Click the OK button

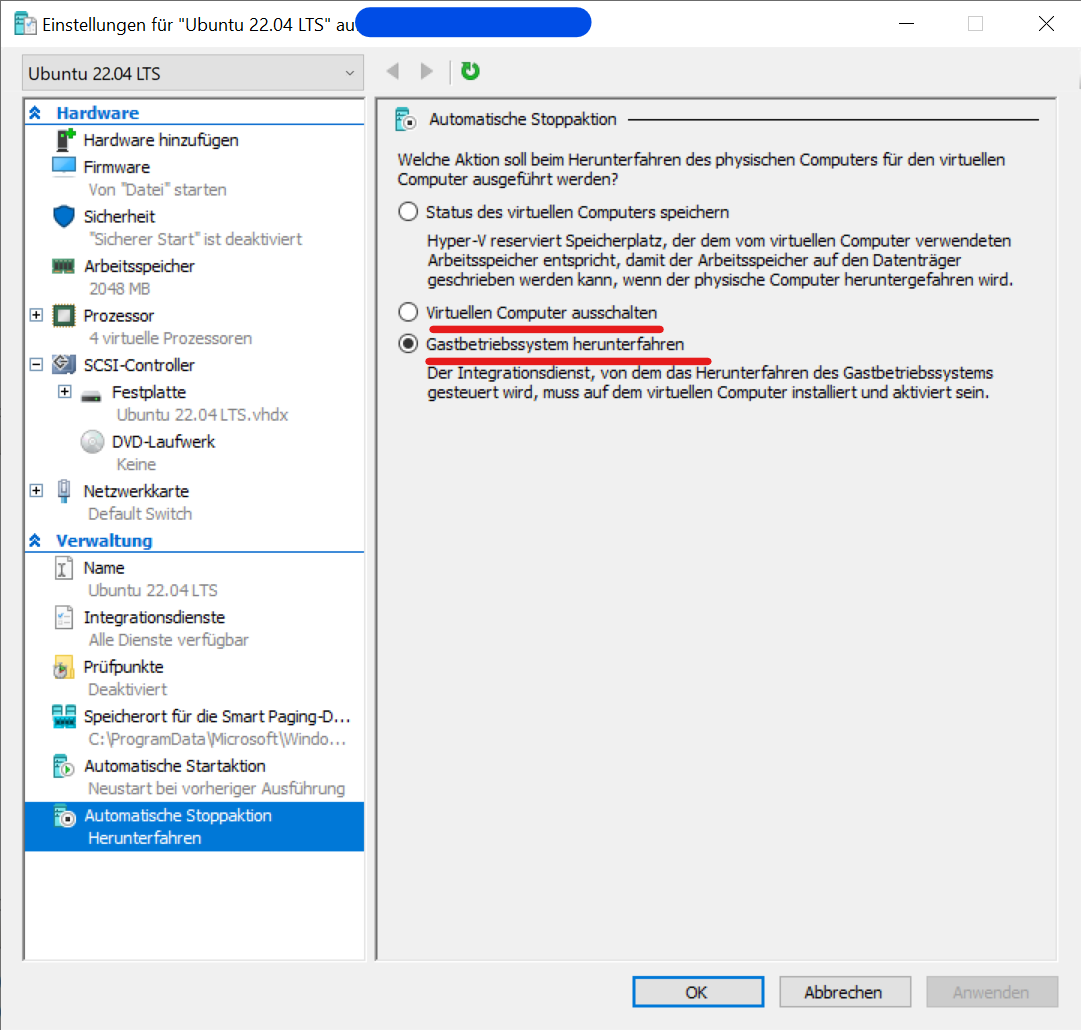click(698, 992)
